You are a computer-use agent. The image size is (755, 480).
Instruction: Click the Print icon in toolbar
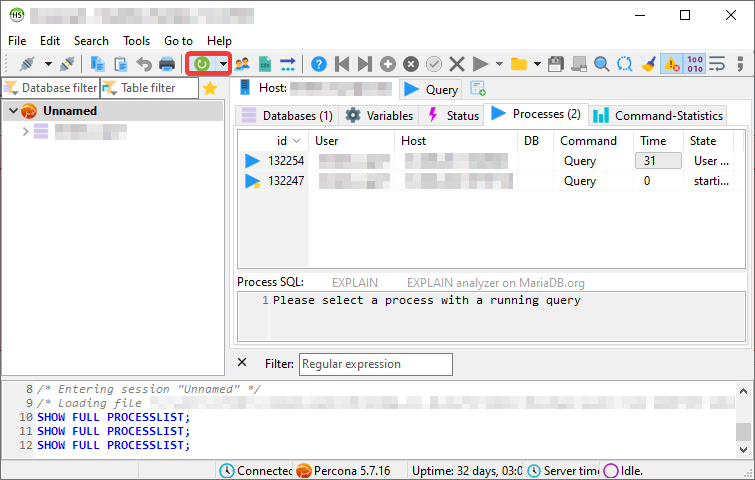coord(167,64)
